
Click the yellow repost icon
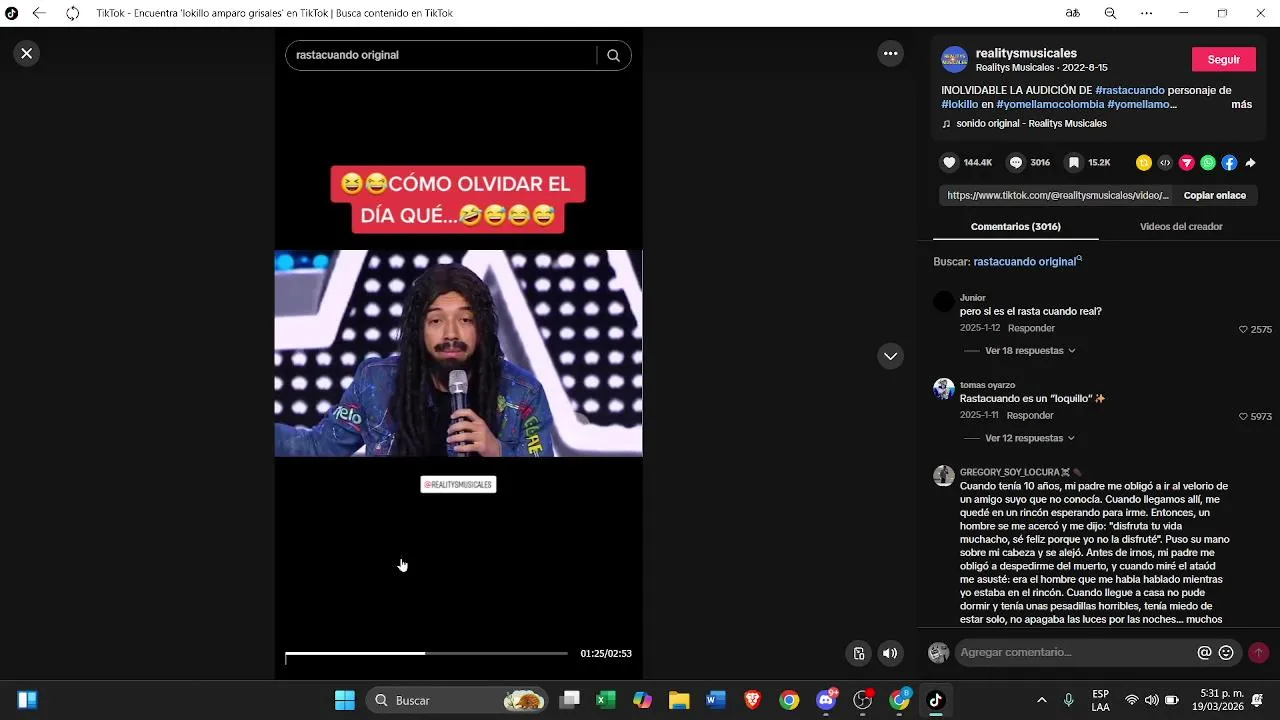pyautogui.click(x=1144, y=163)
